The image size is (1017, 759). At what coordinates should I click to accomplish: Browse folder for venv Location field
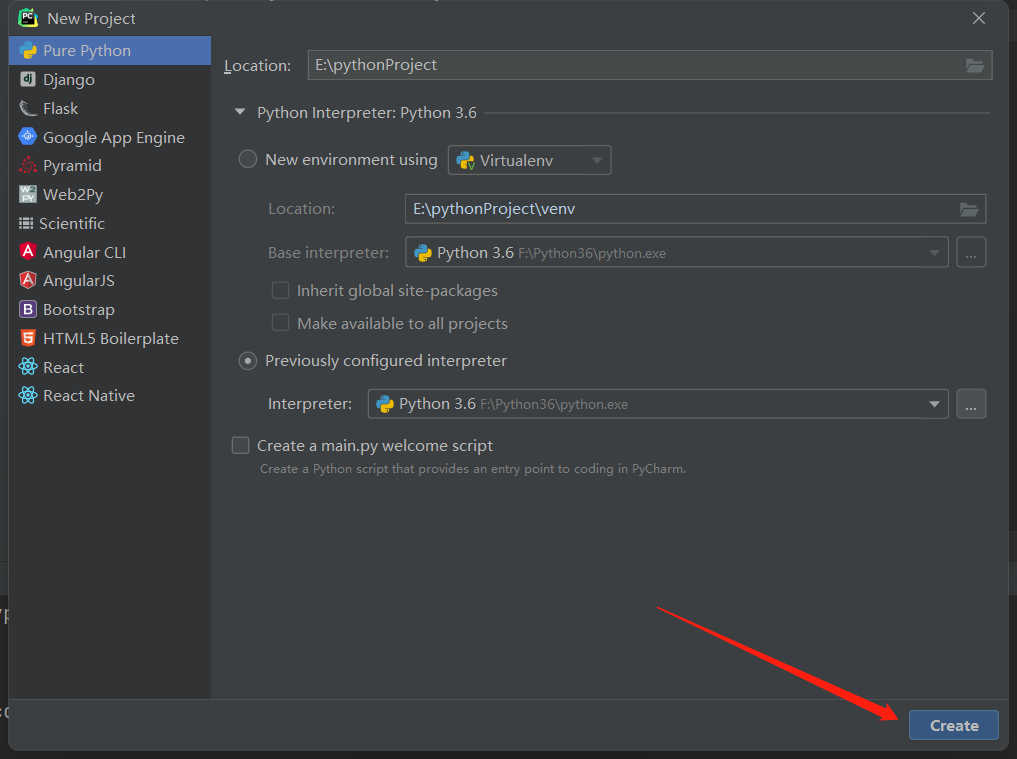click(969, 209)
